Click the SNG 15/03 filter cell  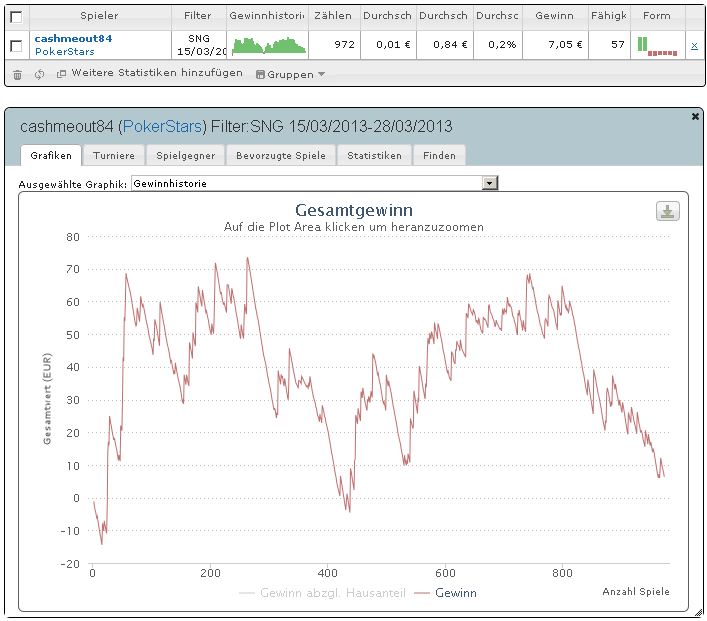pyautogui.click(x=199, y=45)
